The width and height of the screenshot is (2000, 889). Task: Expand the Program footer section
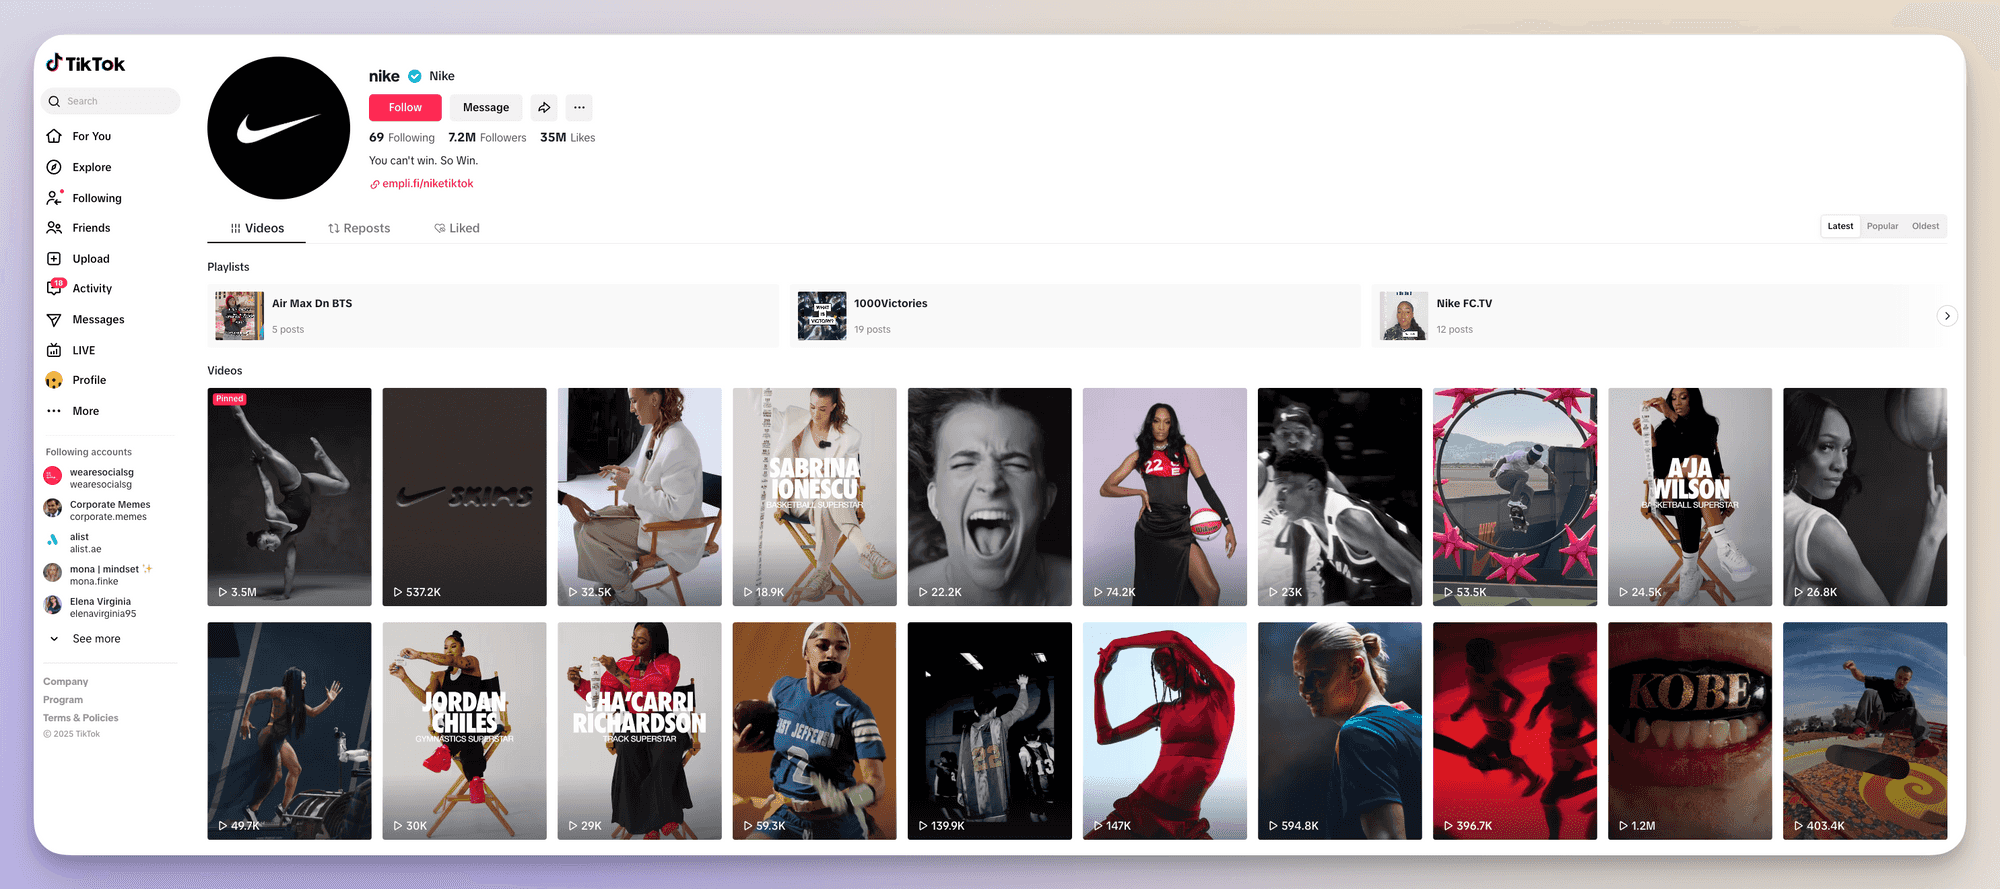coord(63,700)
